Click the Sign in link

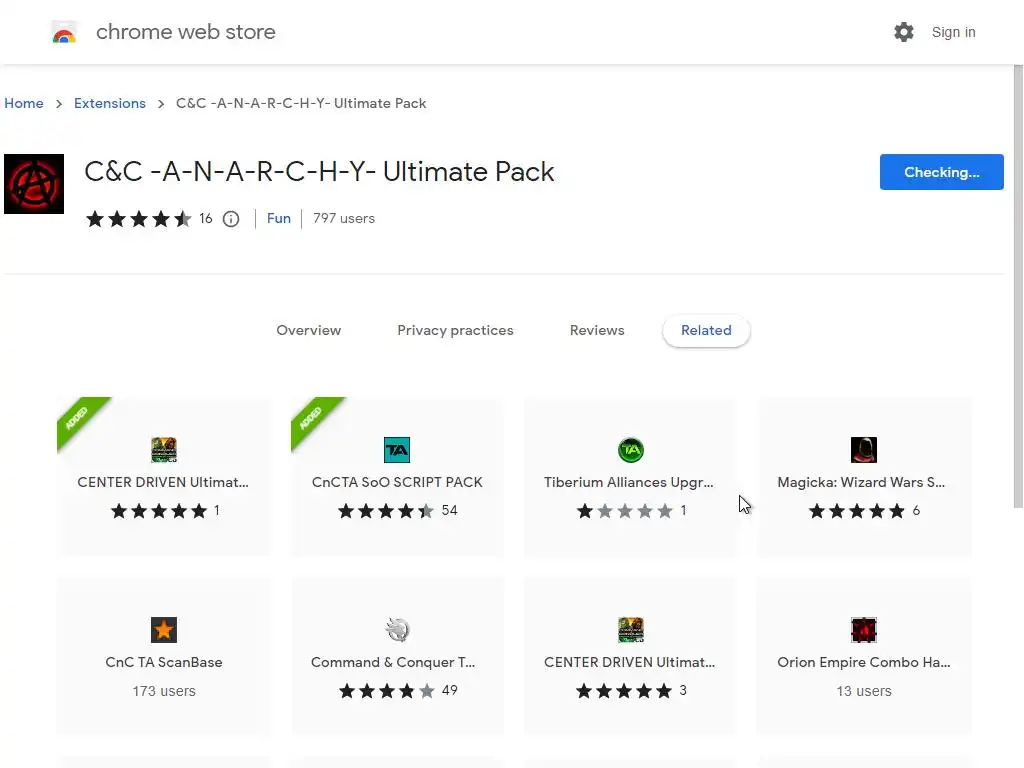click(953, 32)
